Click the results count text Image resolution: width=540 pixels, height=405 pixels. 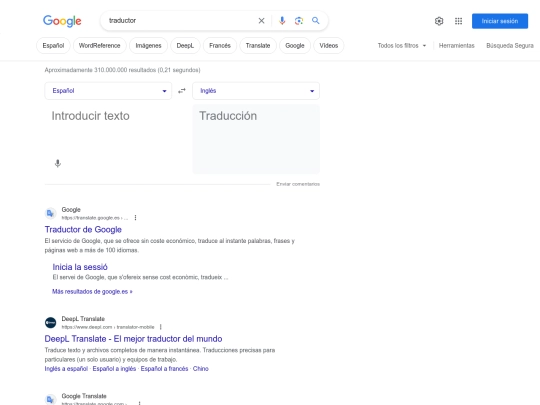pos(122,70)
